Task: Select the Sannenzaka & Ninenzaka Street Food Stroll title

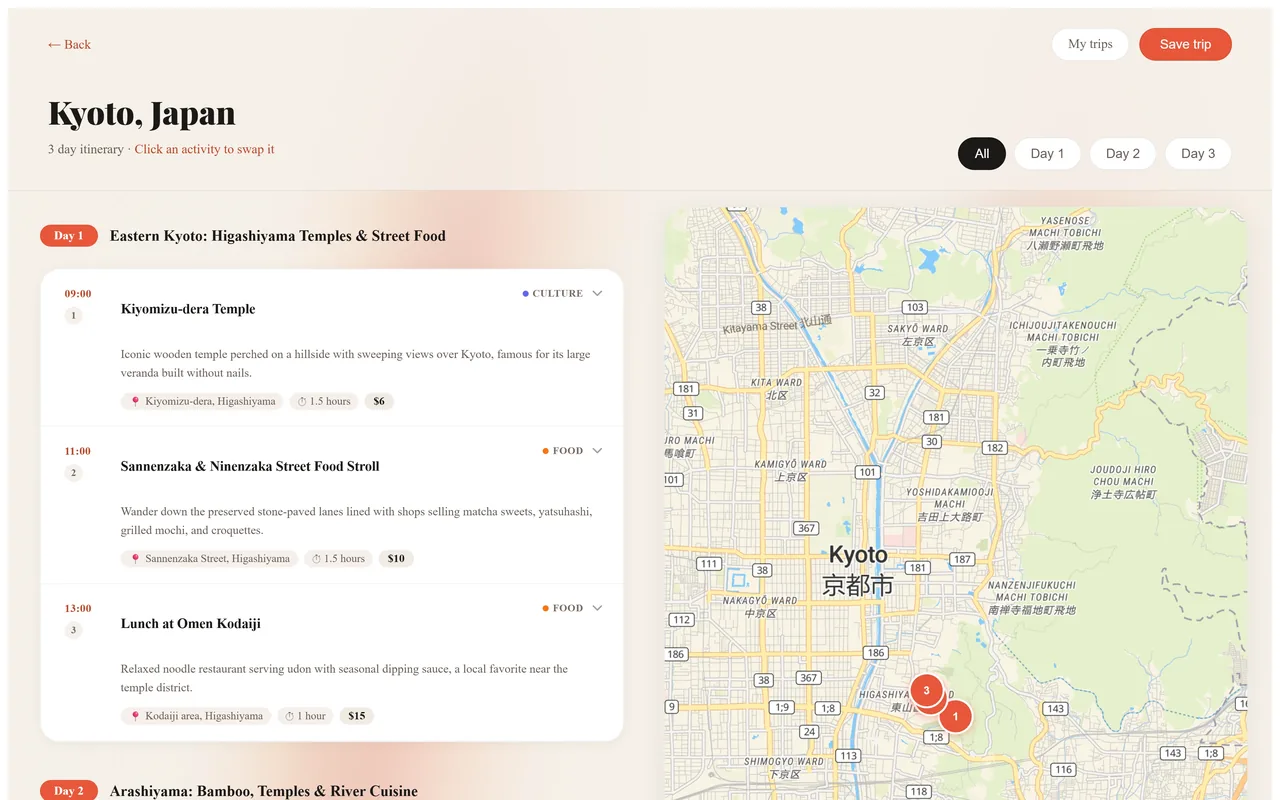Action: 250,466
